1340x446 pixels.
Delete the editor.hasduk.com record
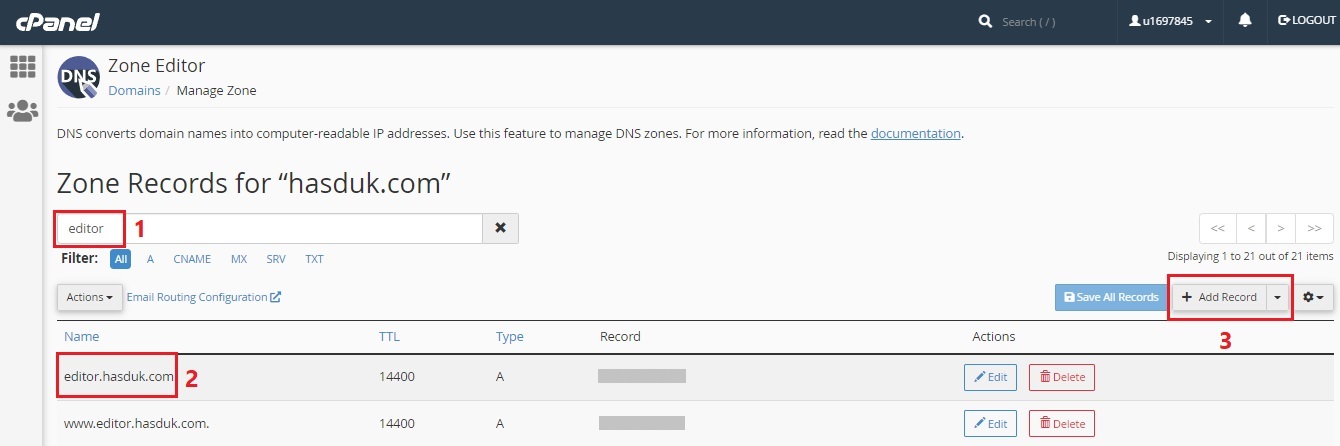pos(1062,377)
